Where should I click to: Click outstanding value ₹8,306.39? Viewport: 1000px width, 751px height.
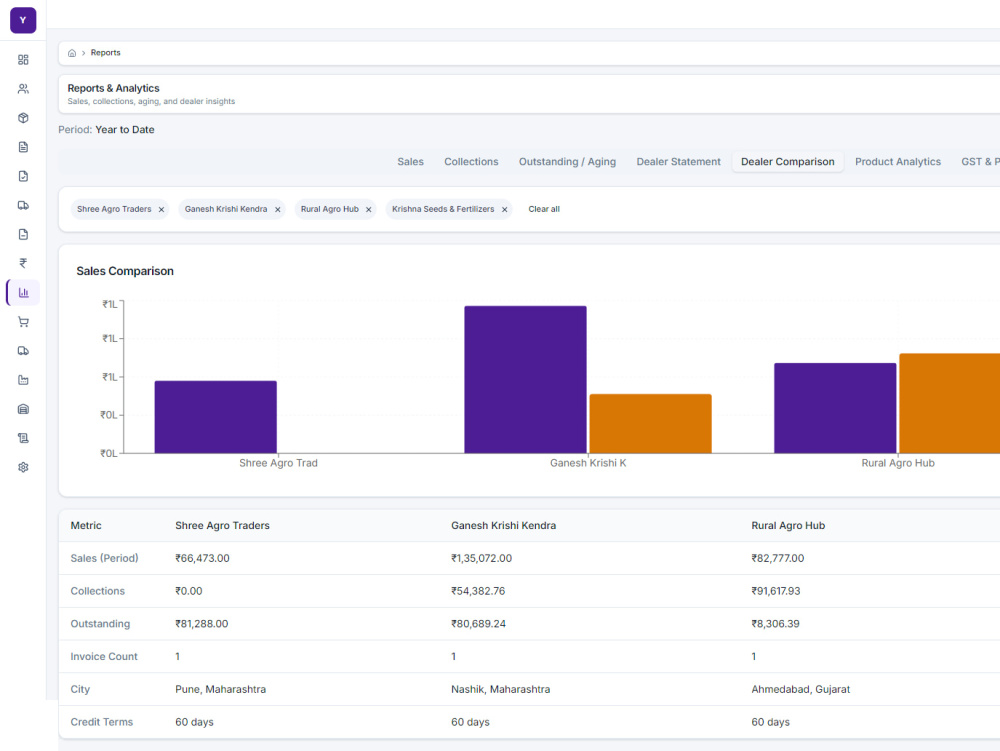click(775, 624)
